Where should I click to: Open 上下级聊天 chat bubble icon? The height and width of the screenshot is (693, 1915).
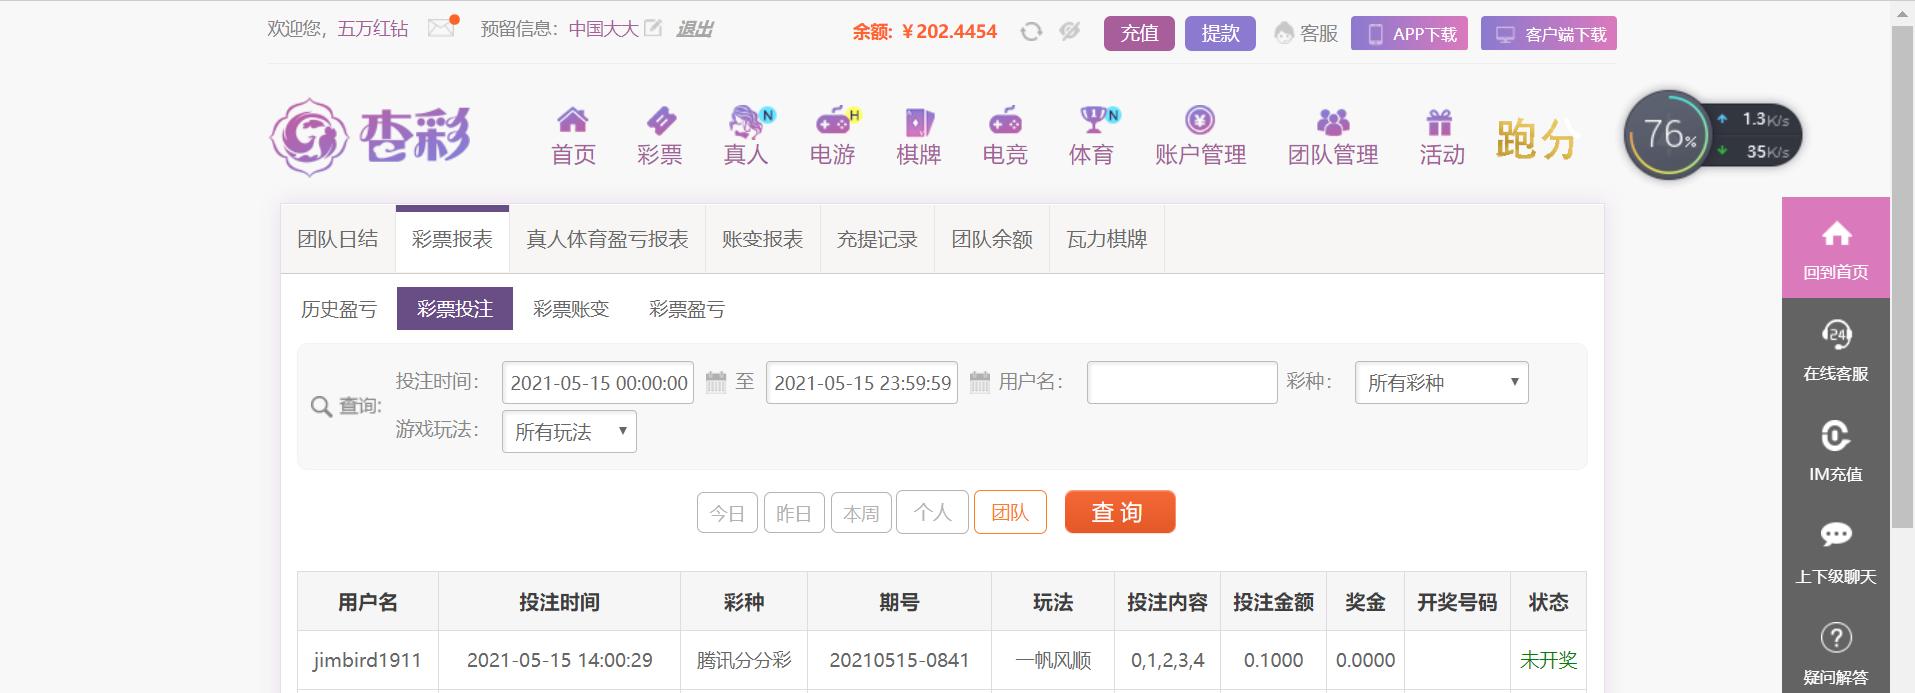coord(1836,552)
